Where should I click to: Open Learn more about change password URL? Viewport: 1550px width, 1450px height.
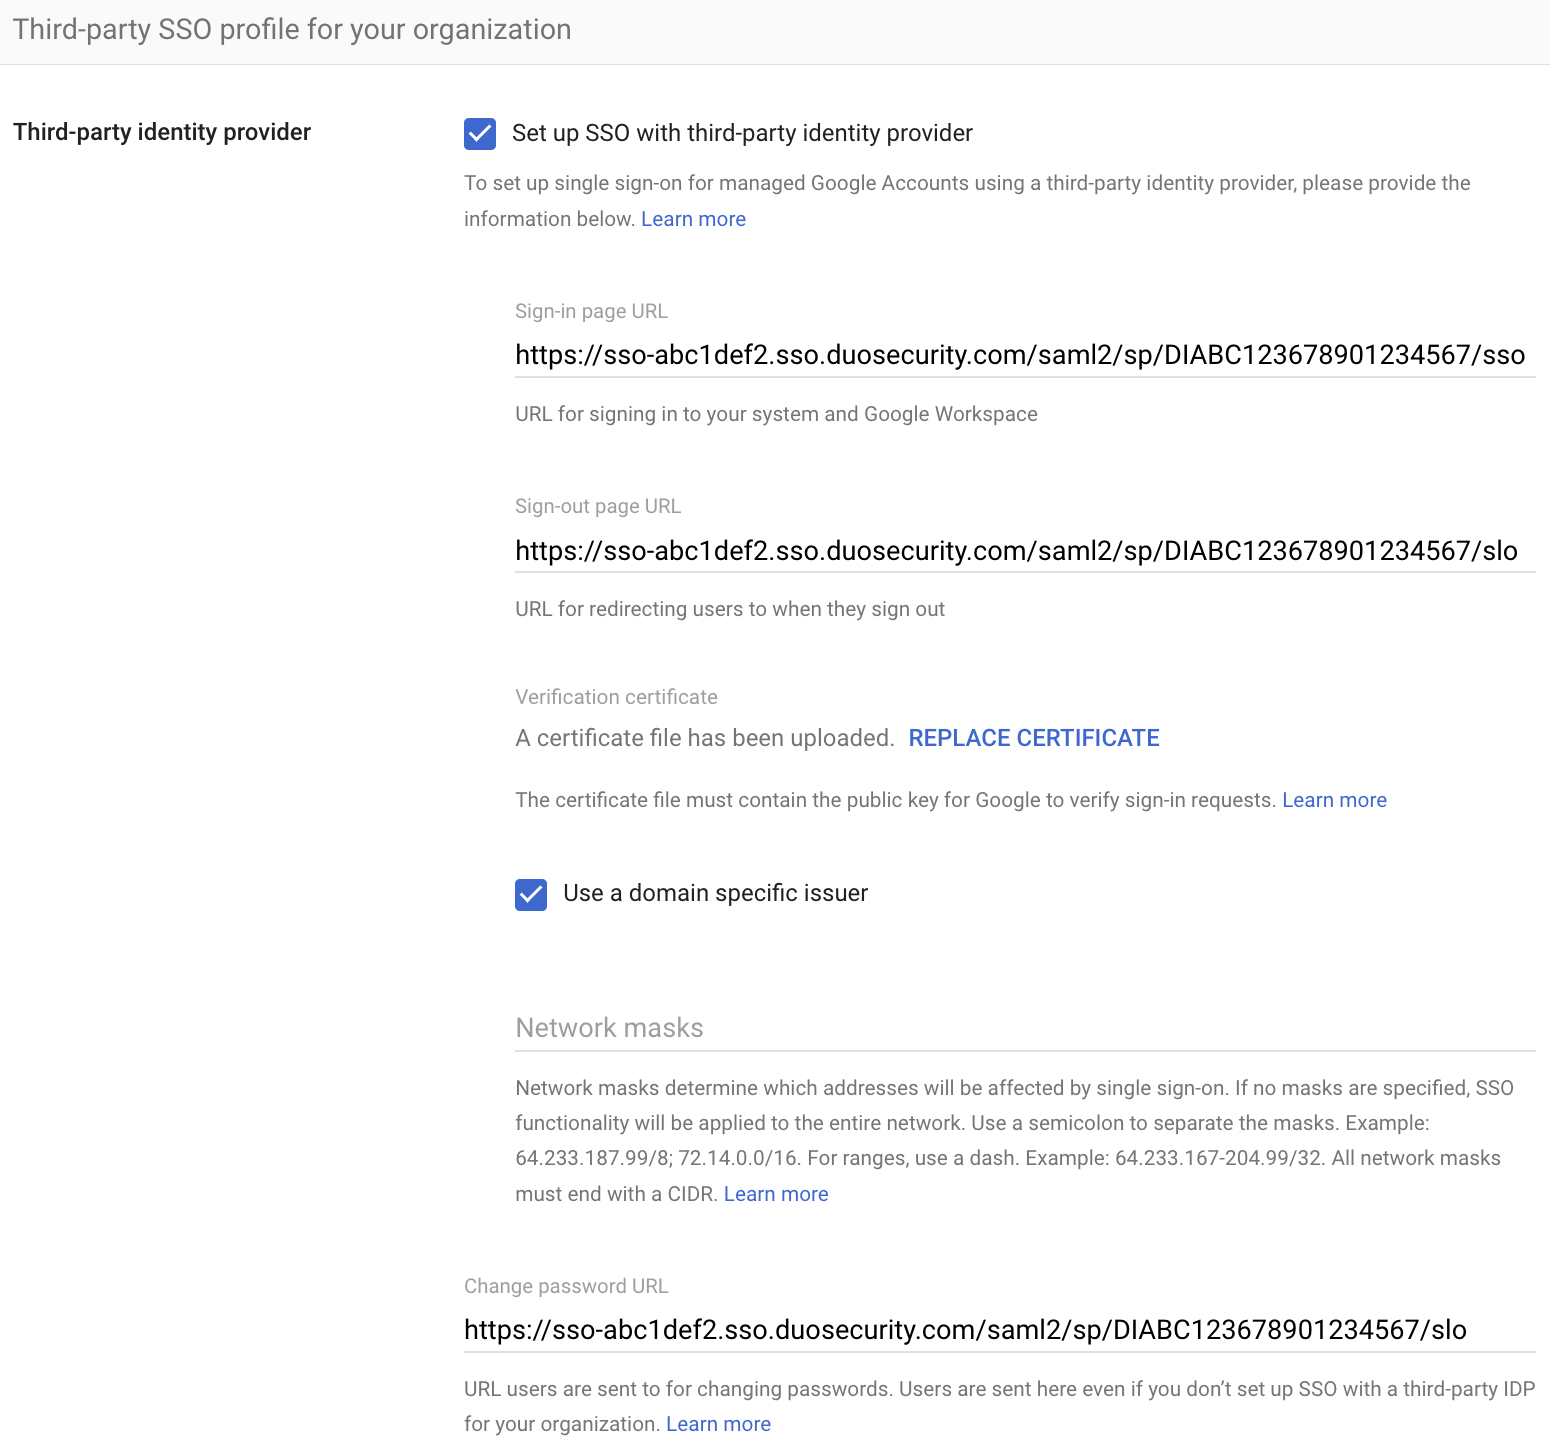click(718, 1423)
